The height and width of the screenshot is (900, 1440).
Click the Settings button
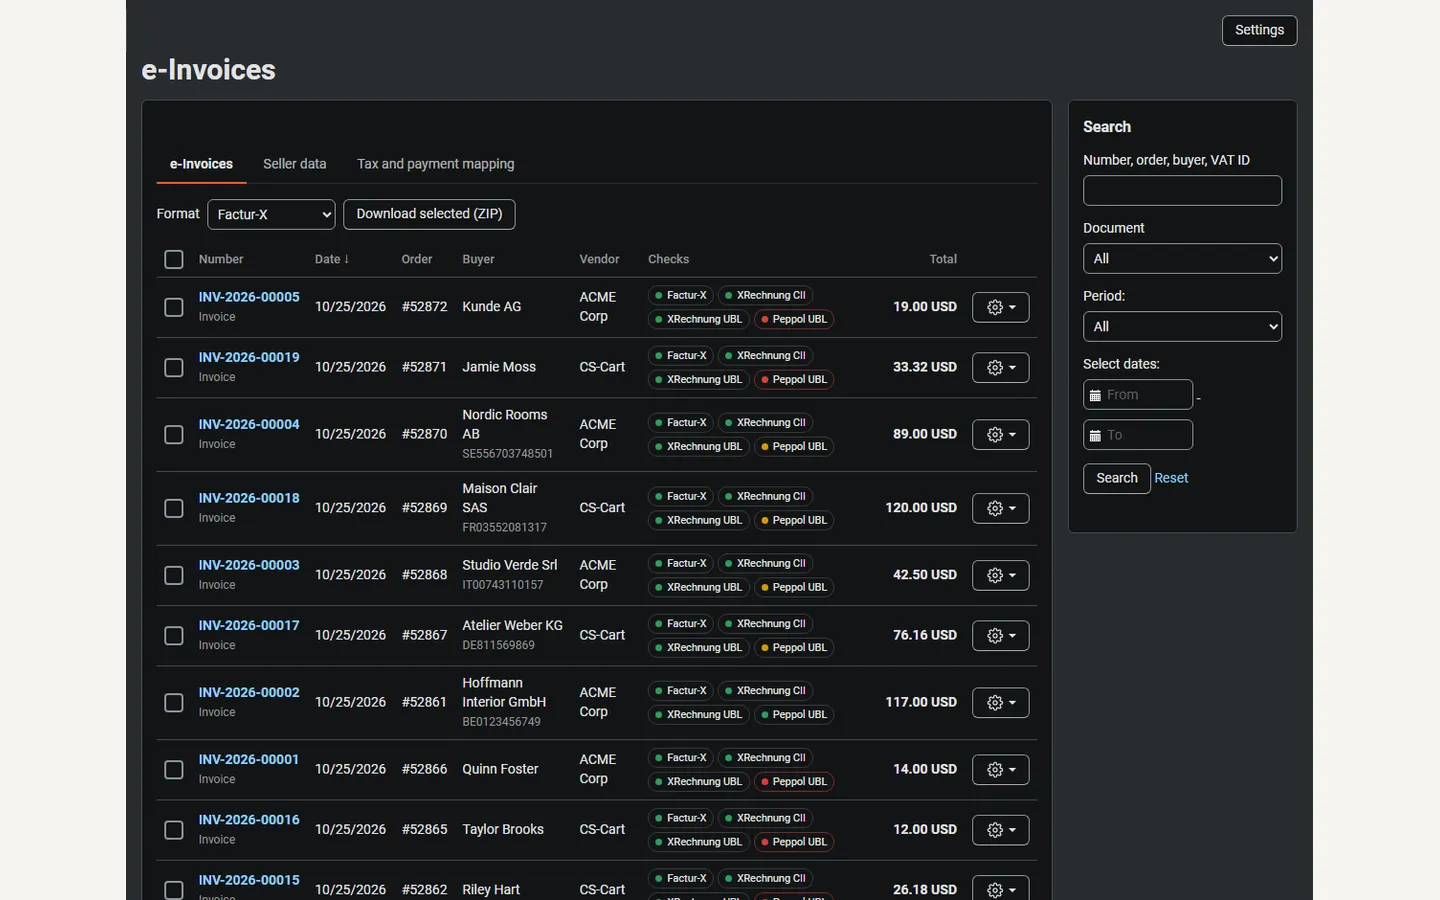[1259, 30]
